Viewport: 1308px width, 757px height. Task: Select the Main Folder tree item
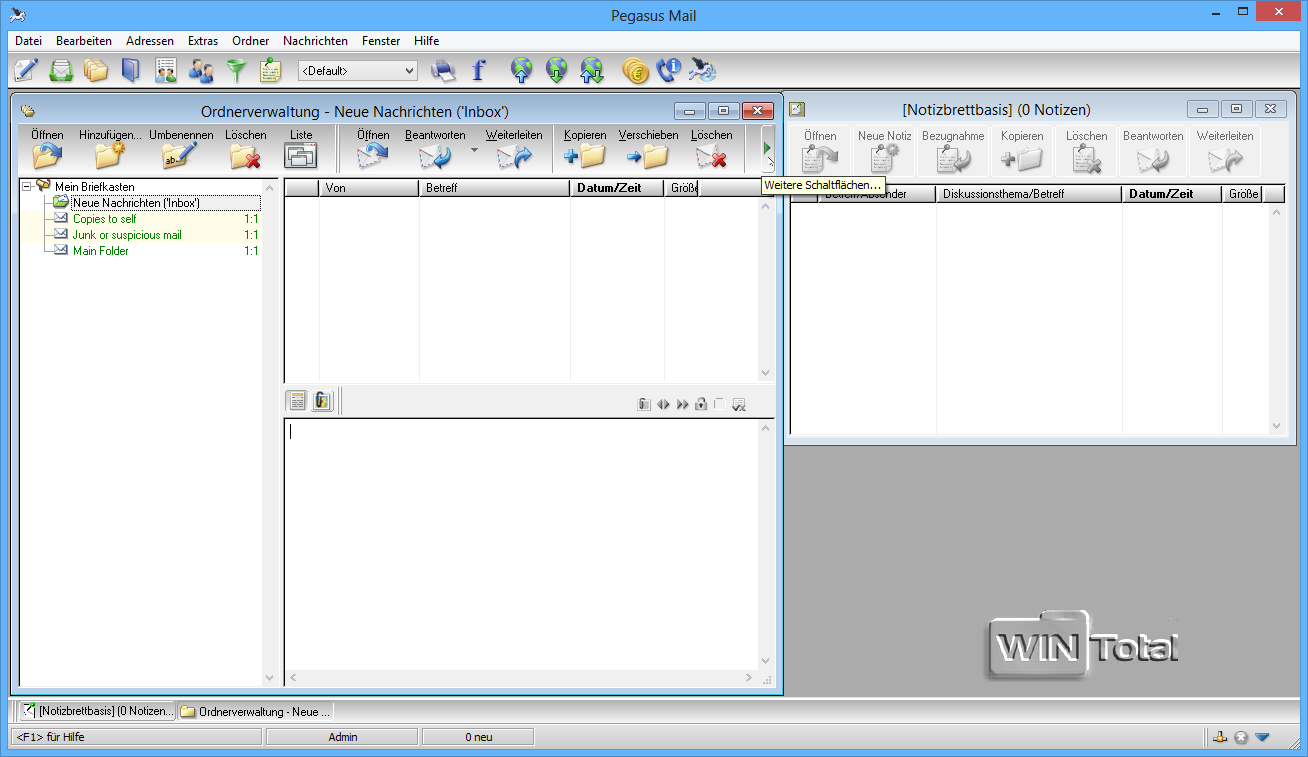click(101, 251)
